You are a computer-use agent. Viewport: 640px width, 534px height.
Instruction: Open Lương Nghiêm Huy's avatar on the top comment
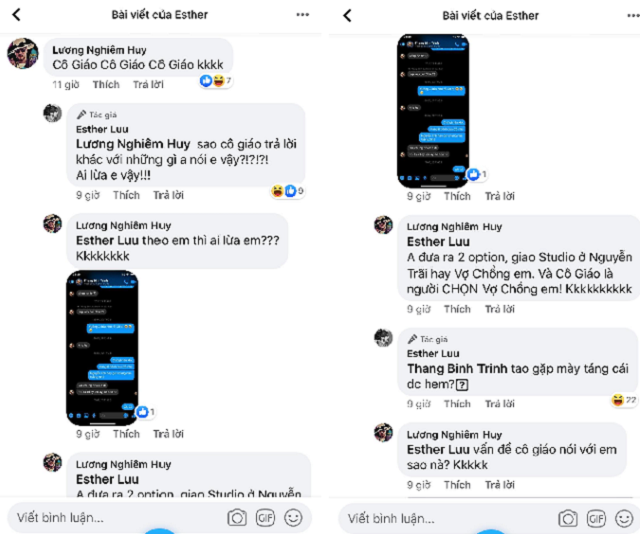[x=23, y=53]
